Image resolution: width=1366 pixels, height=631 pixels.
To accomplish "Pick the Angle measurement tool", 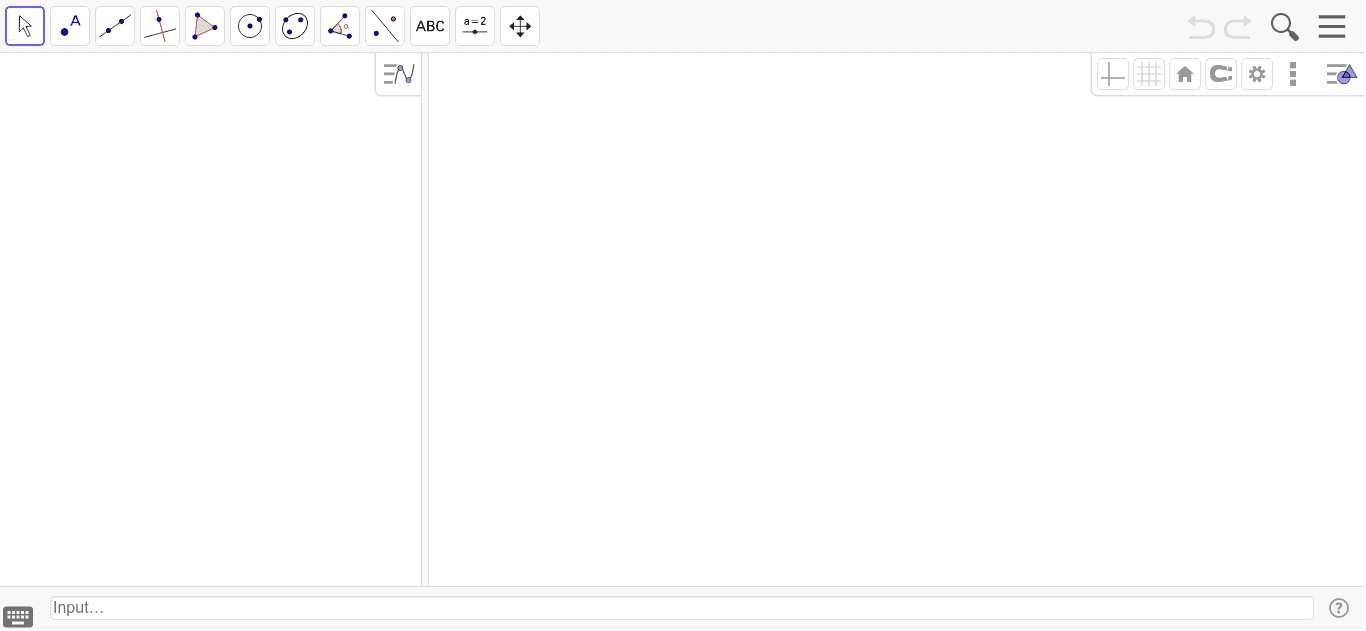I will tap(340, 26).
